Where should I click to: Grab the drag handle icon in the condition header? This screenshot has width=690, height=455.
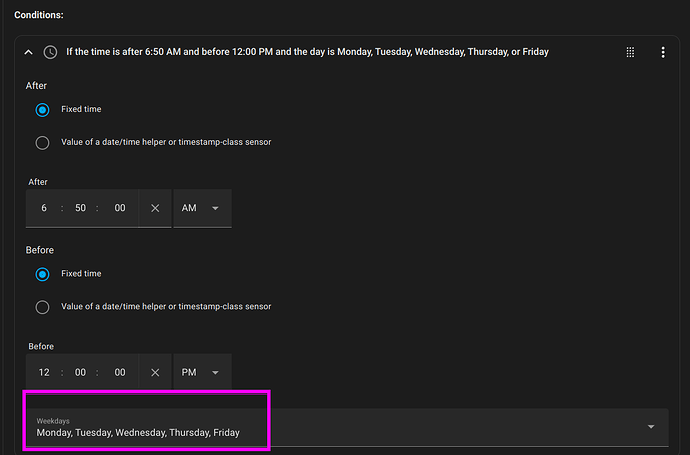tap(630, 52)
